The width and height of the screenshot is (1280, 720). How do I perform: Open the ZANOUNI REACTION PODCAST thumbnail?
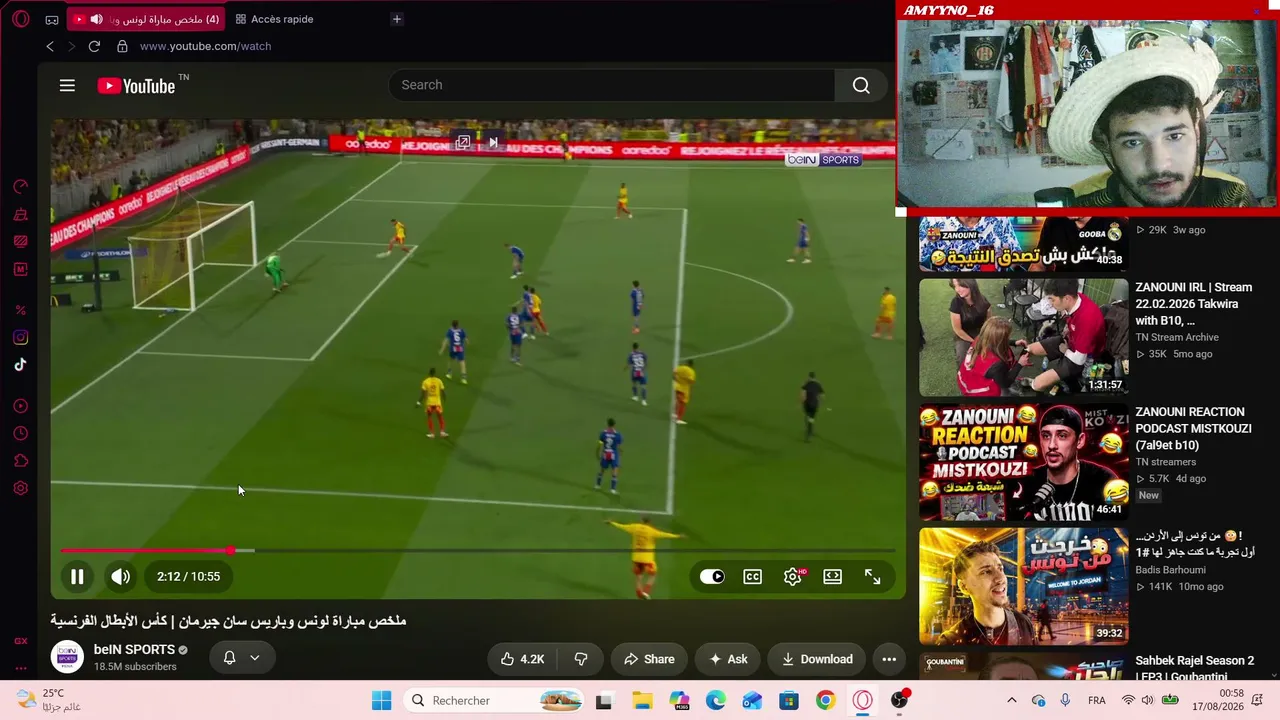[x=1023, y=462]
